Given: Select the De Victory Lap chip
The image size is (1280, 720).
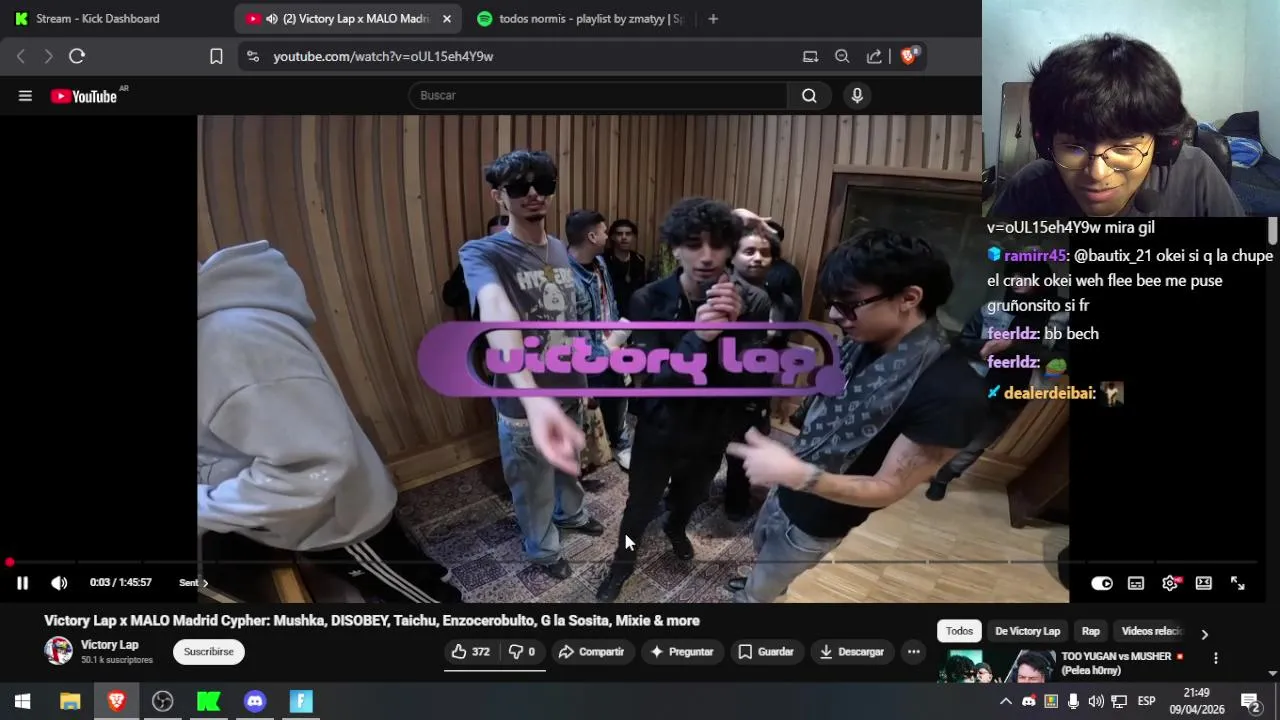Looking at the screenshot, I should pyautogui.click(x=1027, y=631).
